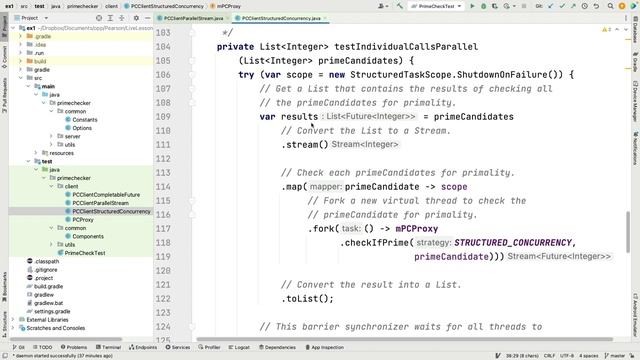
Task: Click CRLF line separator in status bar
Action: pos(549,356)
